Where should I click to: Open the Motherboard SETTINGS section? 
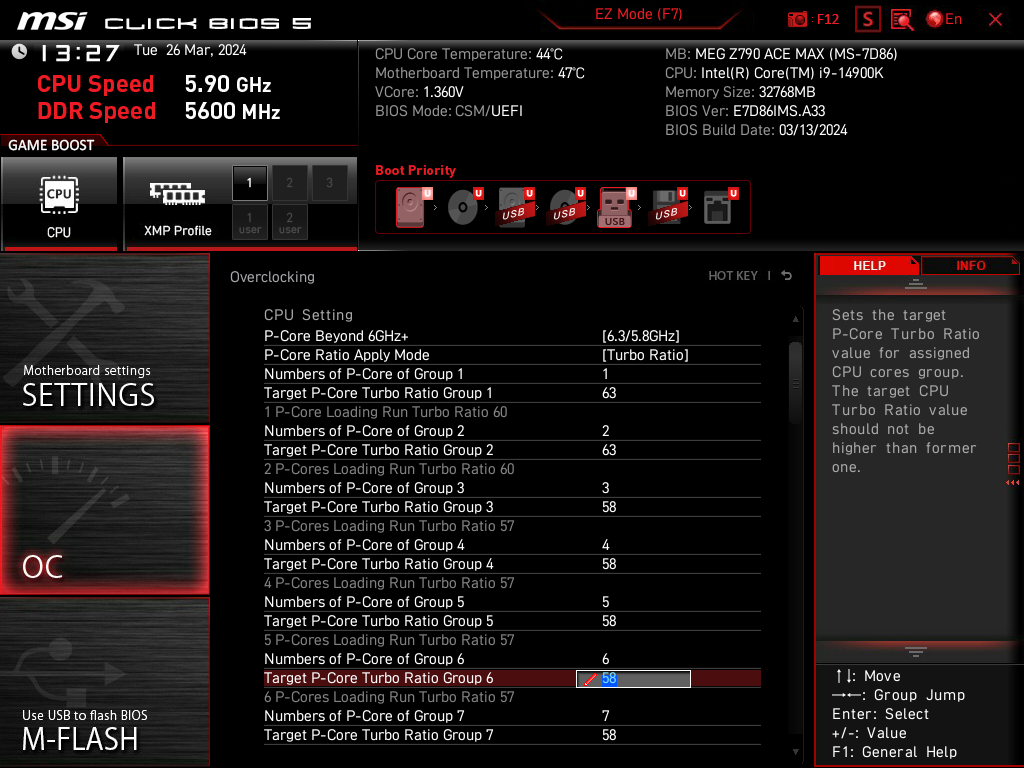[x=104, y=338]
